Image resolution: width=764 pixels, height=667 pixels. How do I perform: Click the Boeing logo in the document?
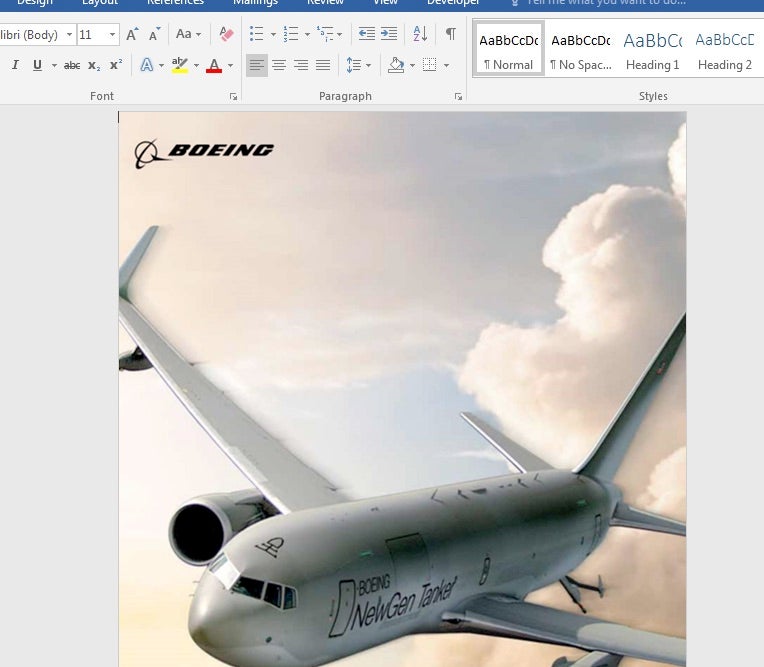pyautogui.click(x=204, y=152)
